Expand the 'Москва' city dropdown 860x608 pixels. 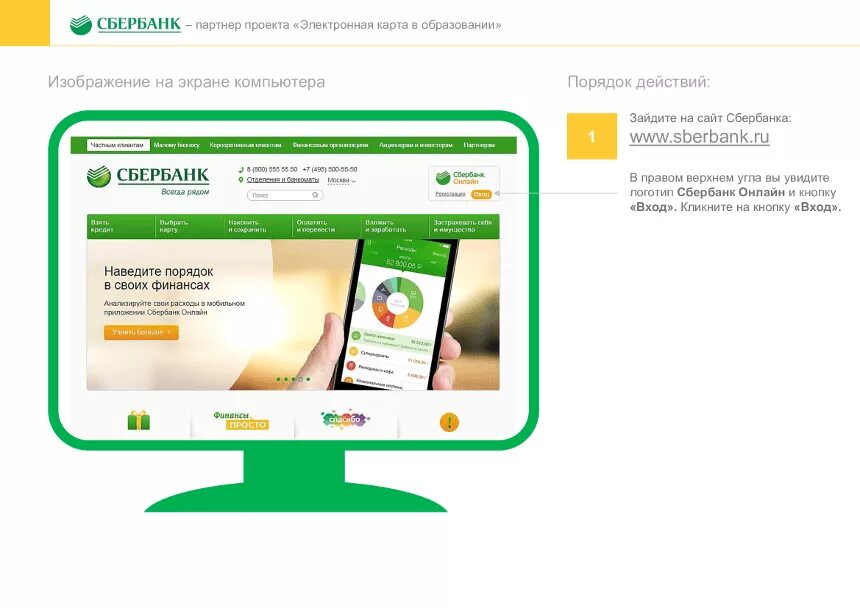[342, 180]
